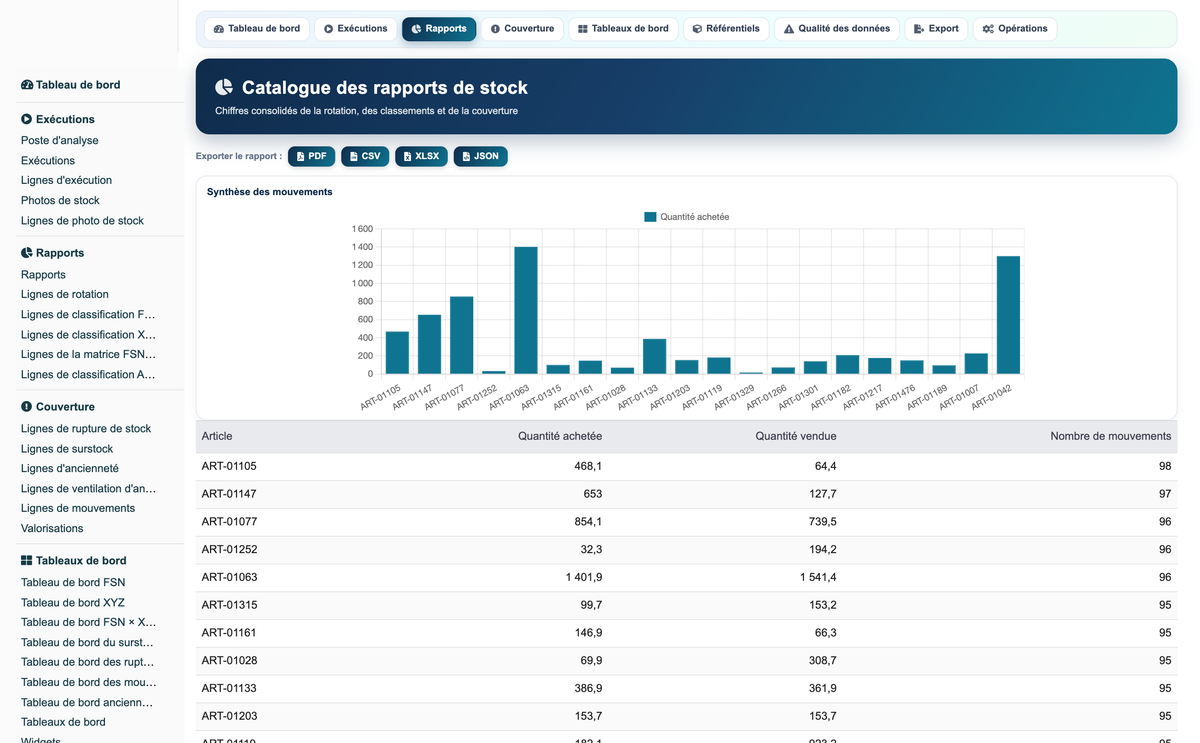
Task: Export the report as JSON
Action: click(x=480, y=156)
